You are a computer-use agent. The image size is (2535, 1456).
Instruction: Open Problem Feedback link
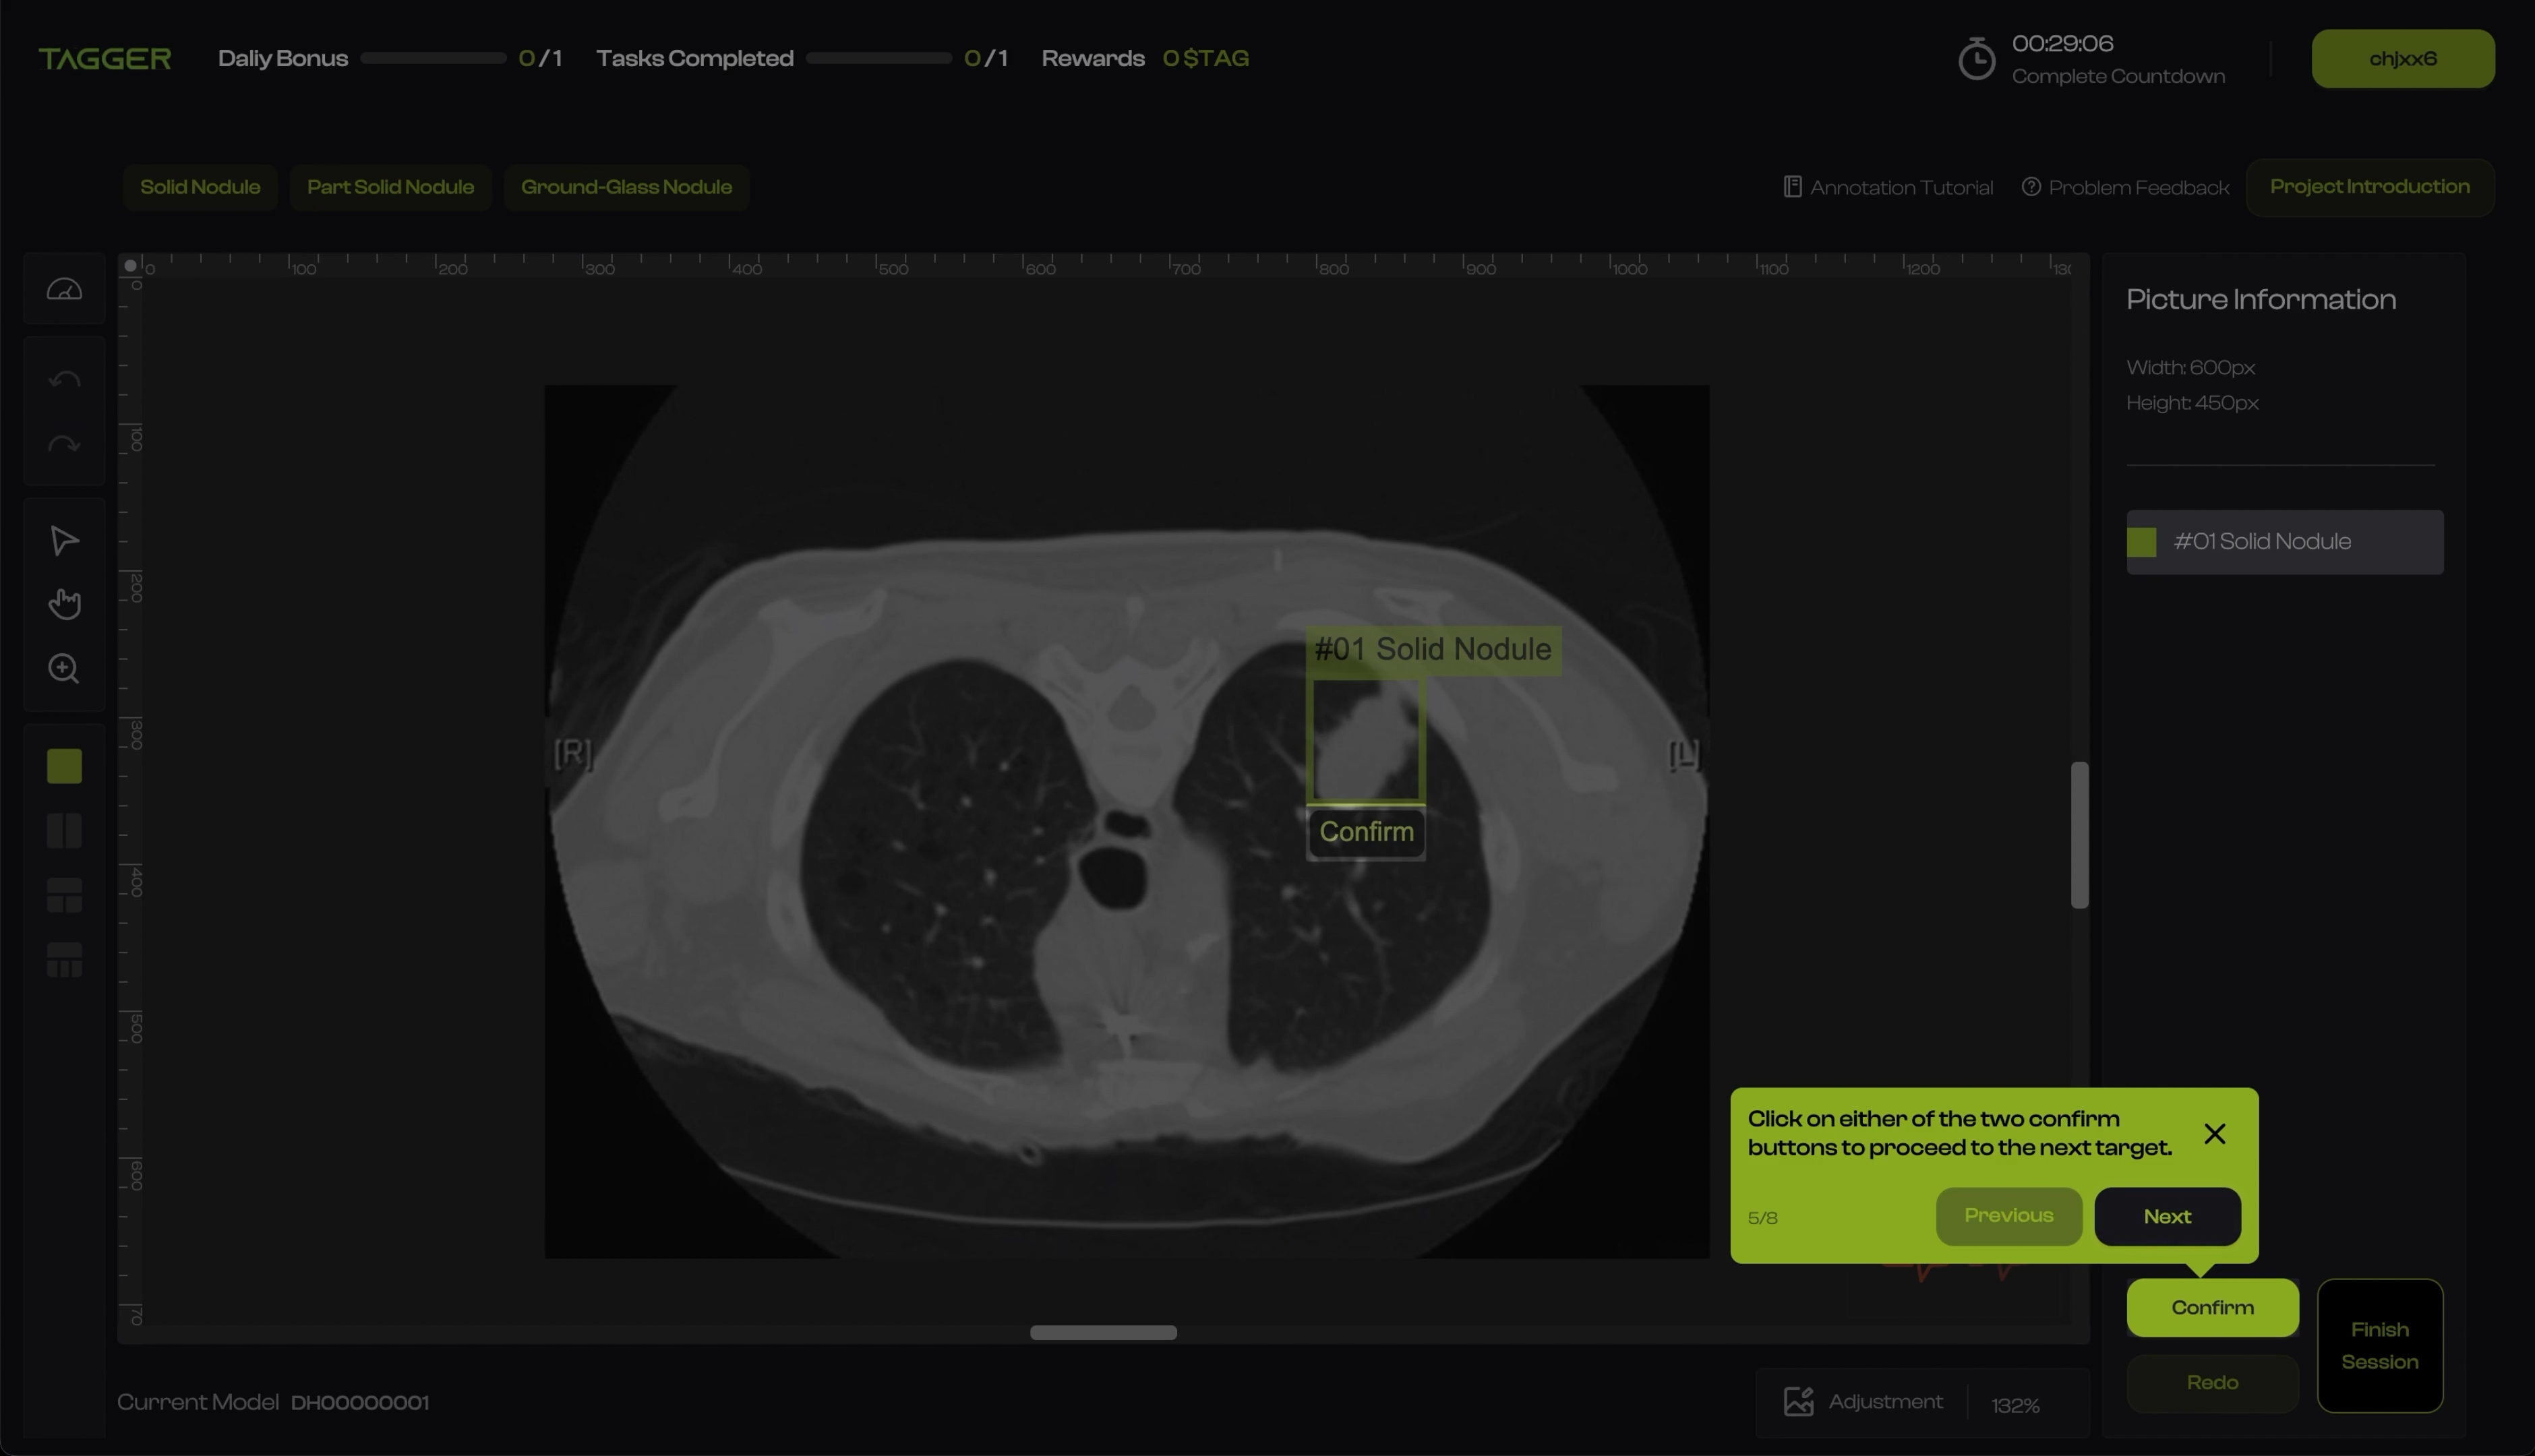[2125, 188]
